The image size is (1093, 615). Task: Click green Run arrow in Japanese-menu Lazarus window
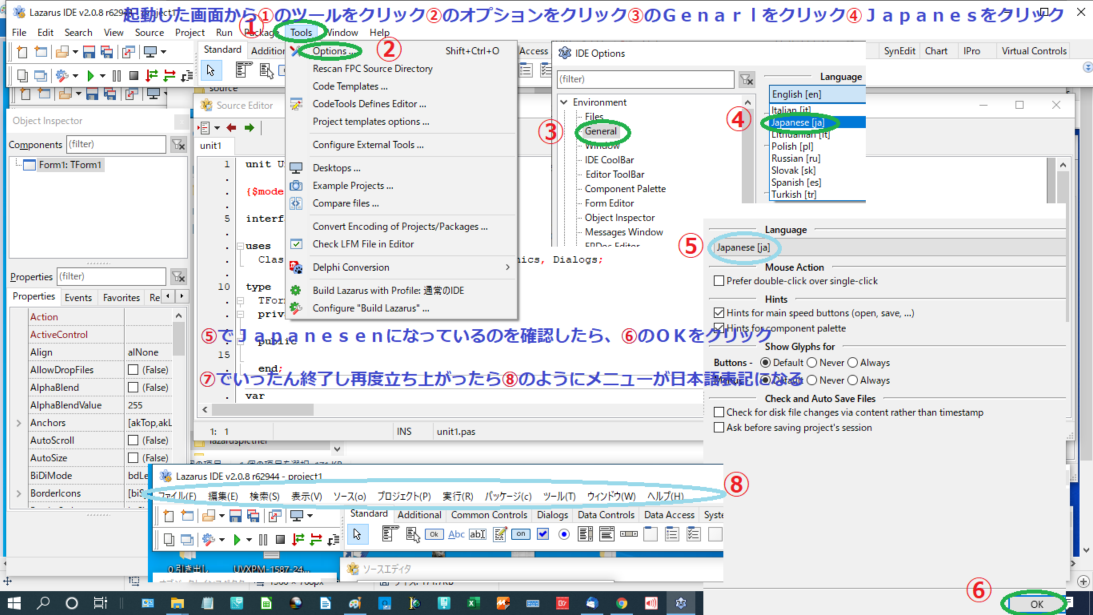point(237,540)
